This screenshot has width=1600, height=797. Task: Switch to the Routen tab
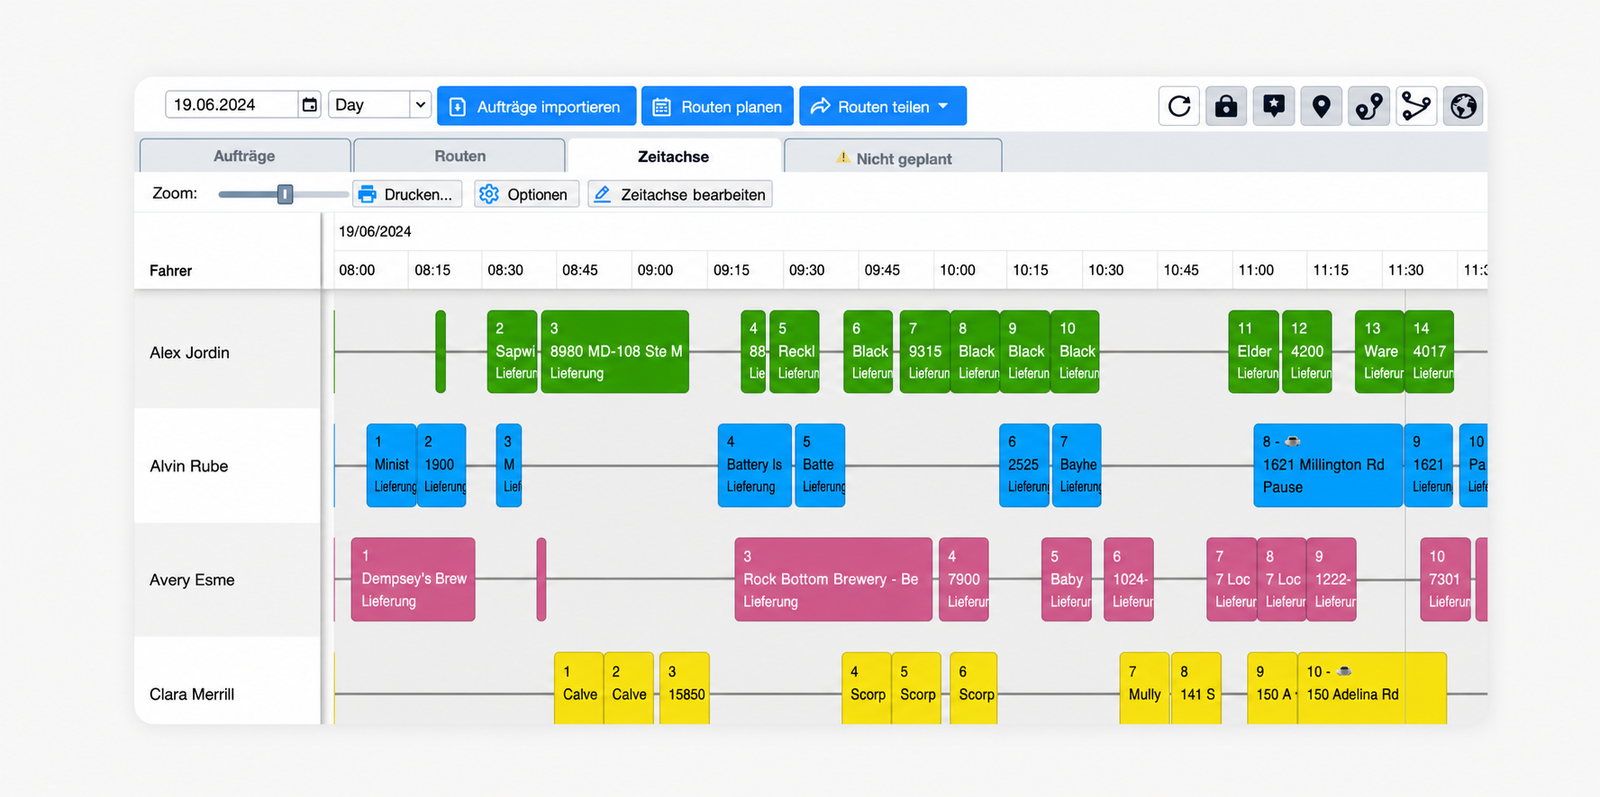(460, 156)
